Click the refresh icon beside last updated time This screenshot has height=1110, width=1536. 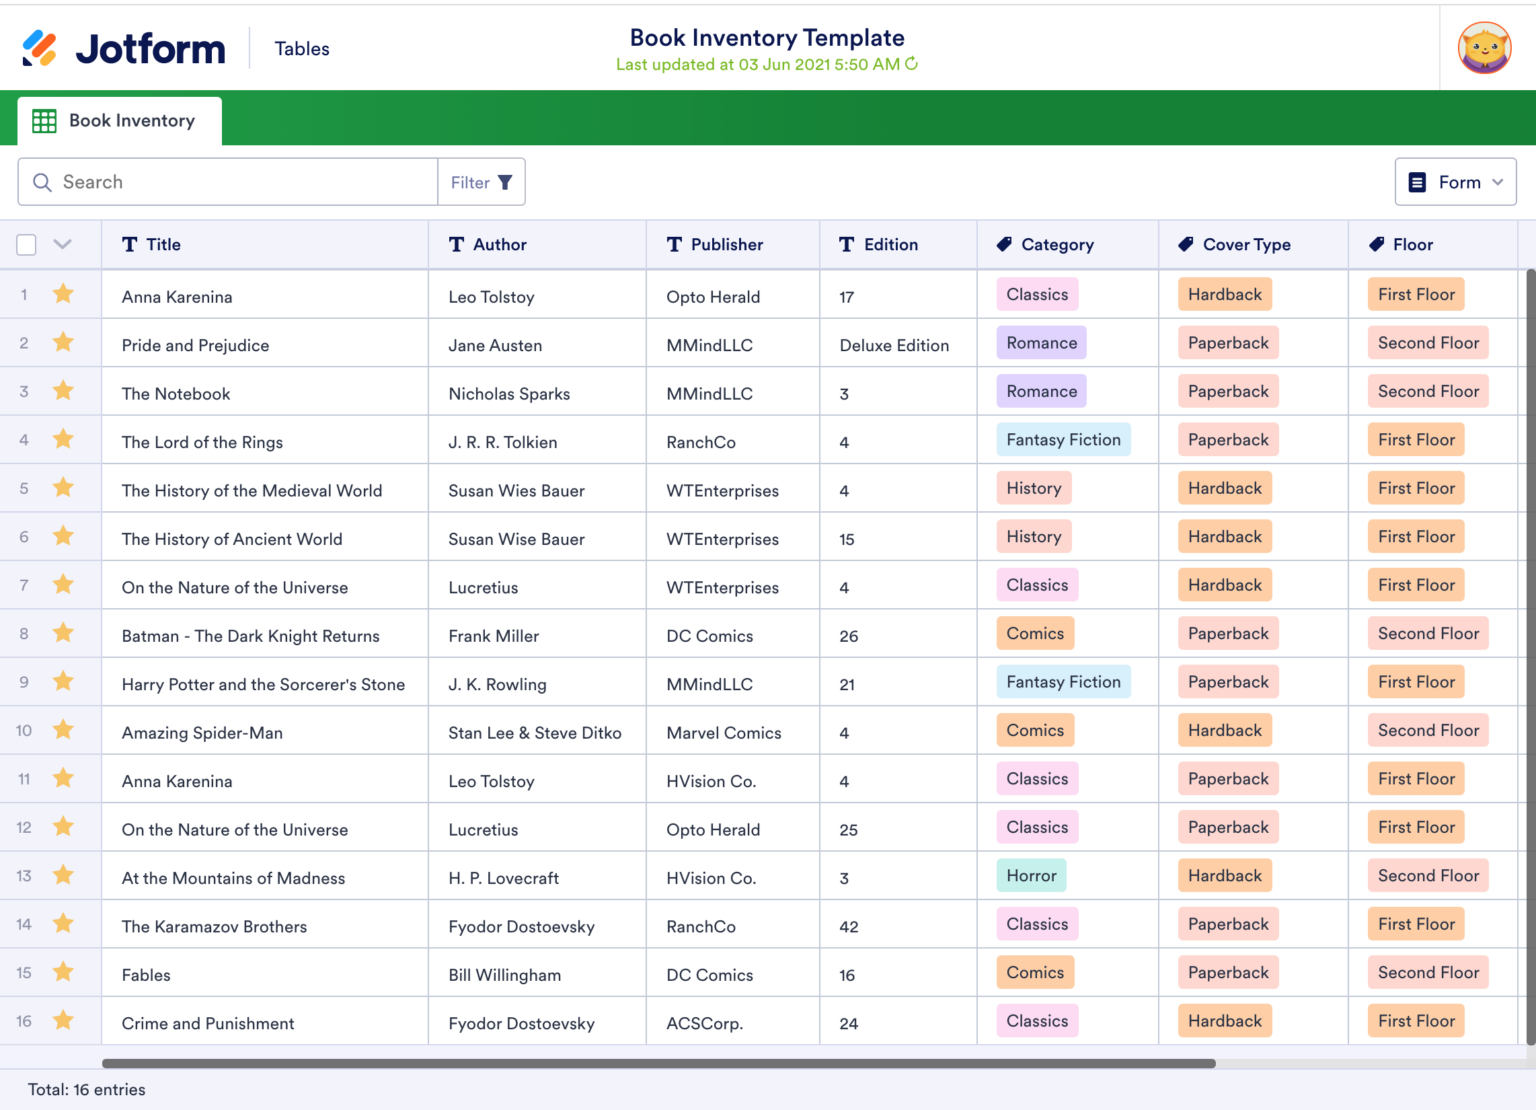(x=911, y=64)
